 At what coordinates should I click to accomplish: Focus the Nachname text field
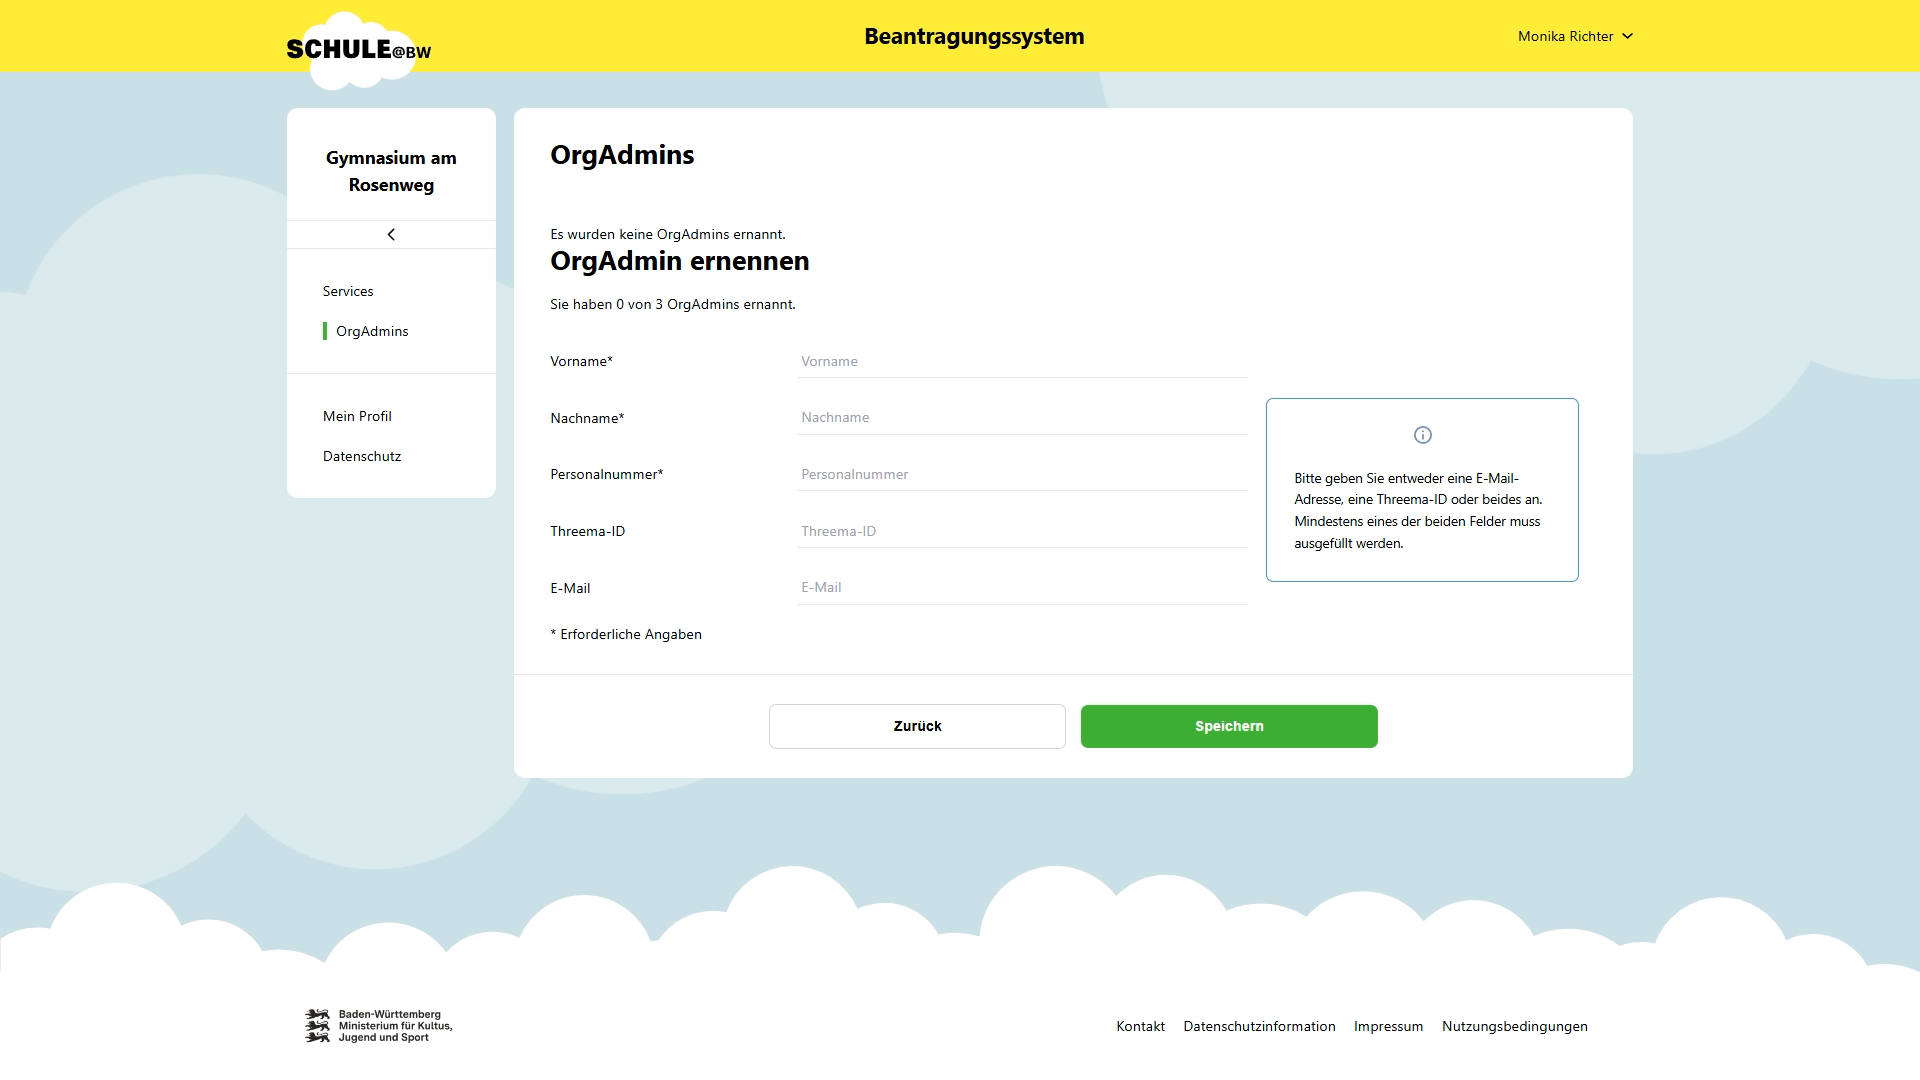tap(1021, 418)
